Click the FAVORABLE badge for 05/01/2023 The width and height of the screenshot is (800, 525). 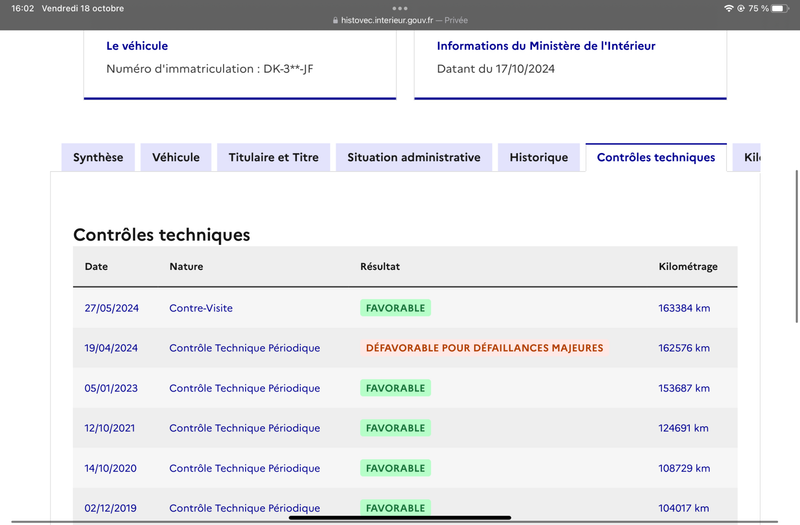click(x=395, y=388)
